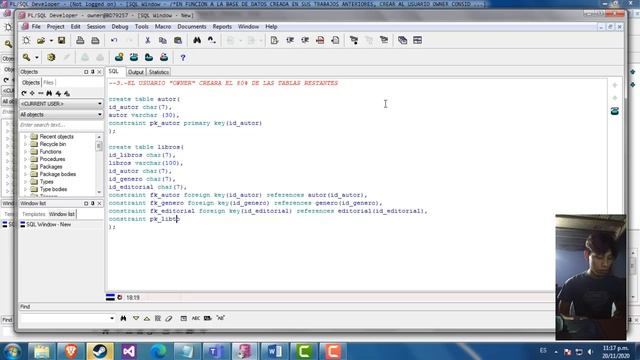The height and width of the screenshot is (360, 640).
Task: Open the Session menu
Action: pyautogui.click(x=96, y=27)
